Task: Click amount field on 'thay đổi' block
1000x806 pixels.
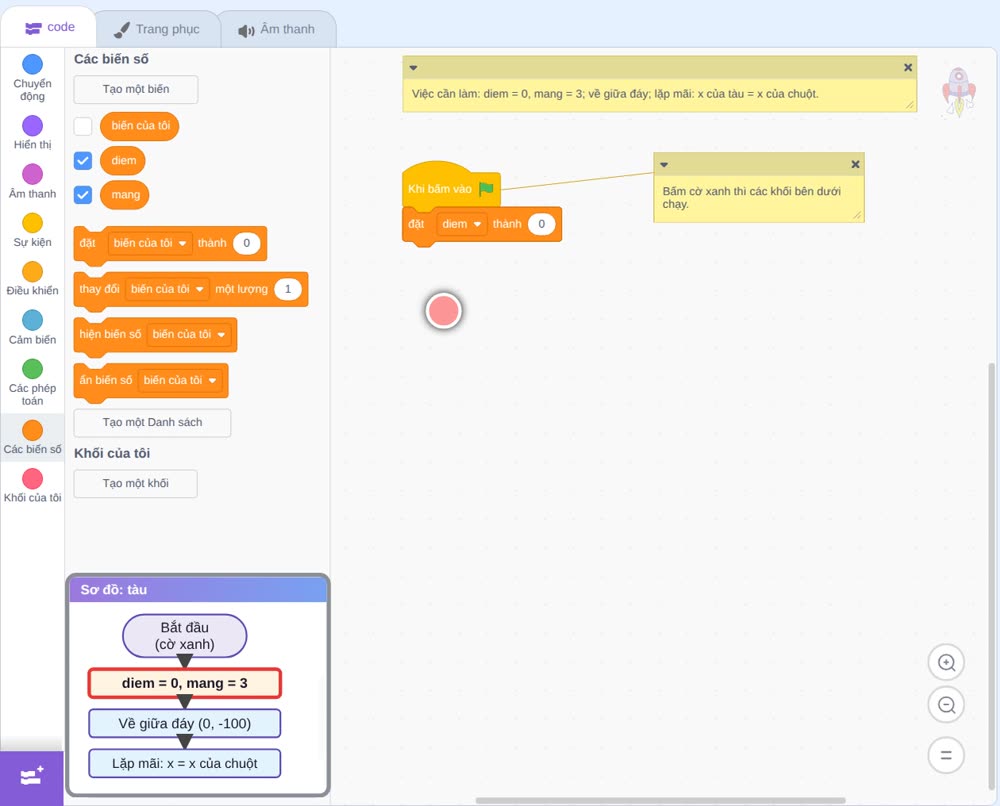Action: point(288,289)
